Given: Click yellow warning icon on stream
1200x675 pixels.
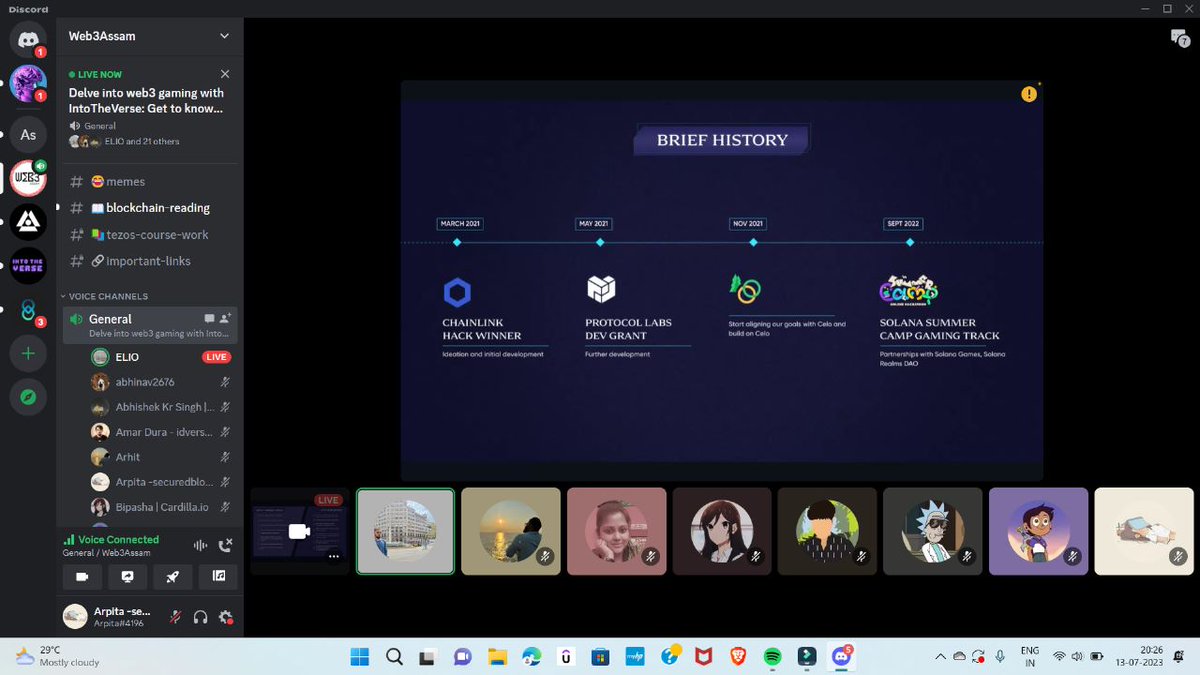Looking at the screenshot, I should coord(1029,94).
